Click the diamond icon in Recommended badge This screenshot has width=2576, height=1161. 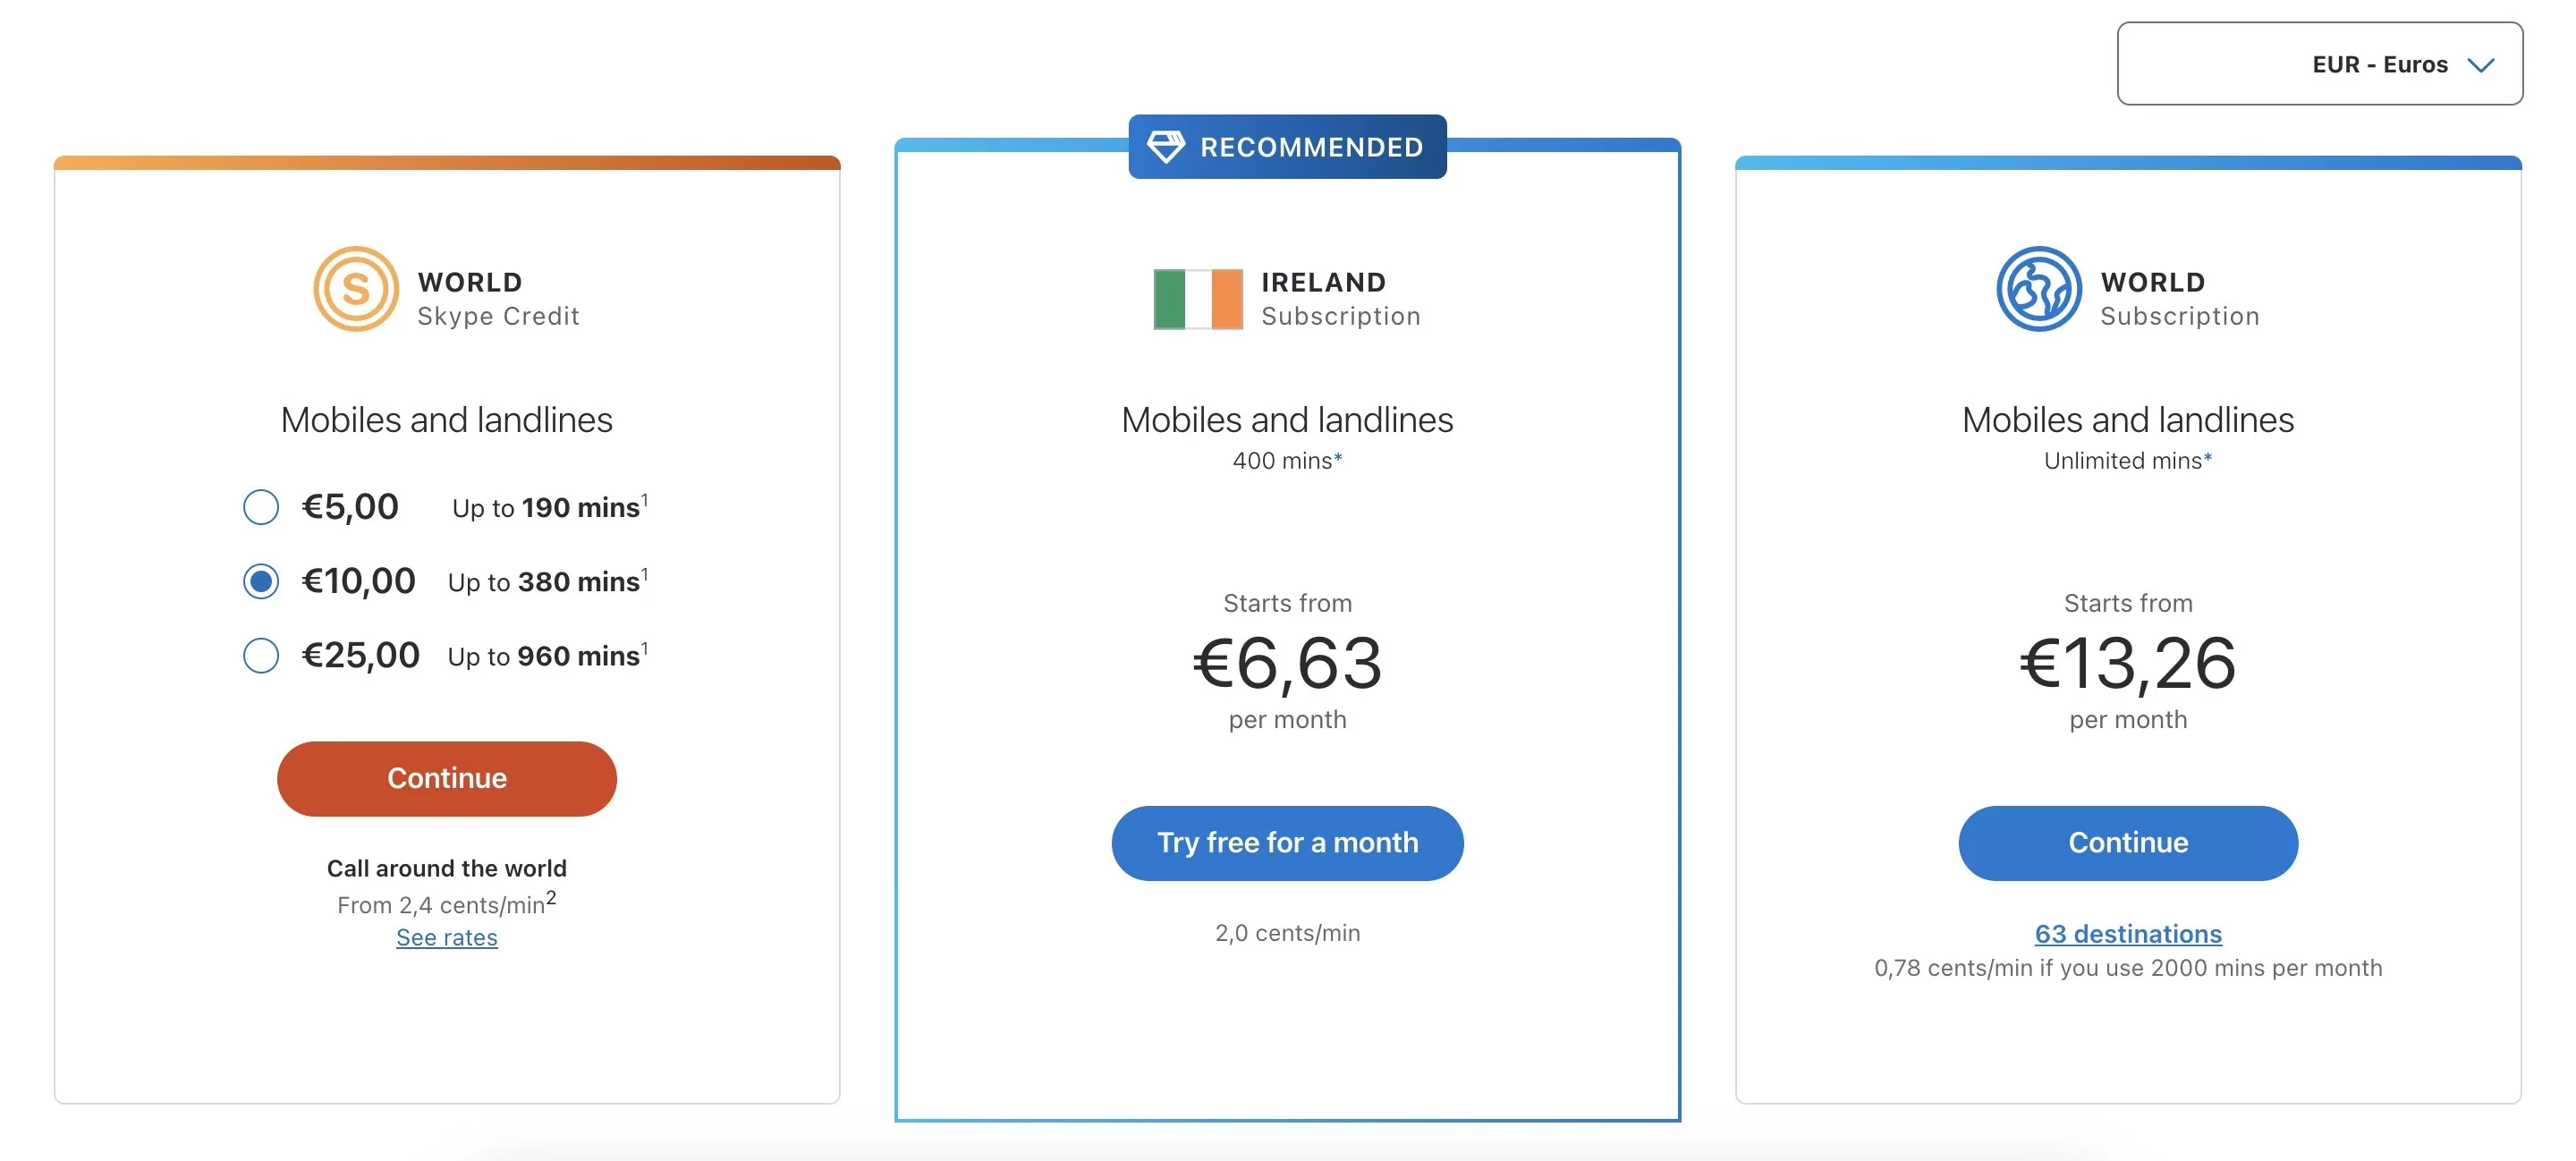1165,146
